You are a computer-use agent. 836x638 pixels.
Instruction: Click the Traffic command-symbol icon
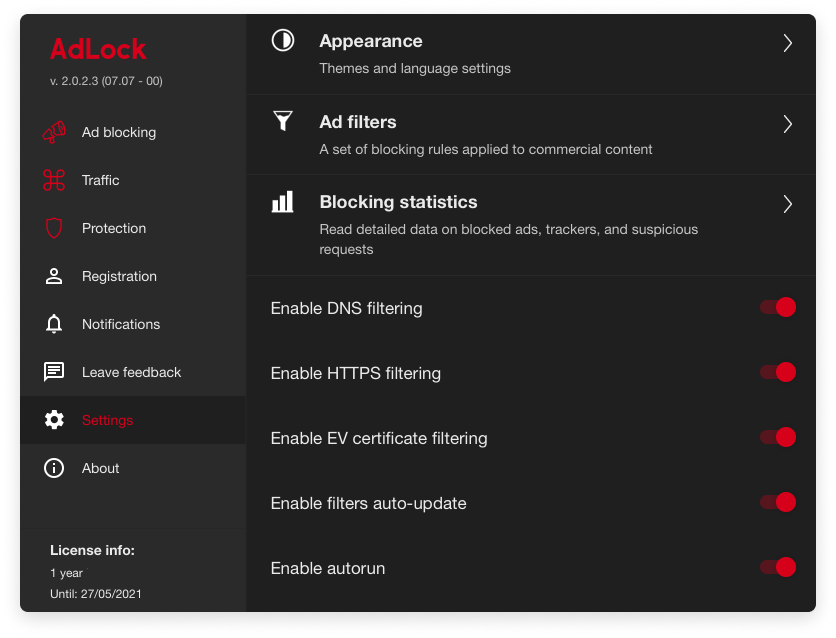click(x=54, y=180)
